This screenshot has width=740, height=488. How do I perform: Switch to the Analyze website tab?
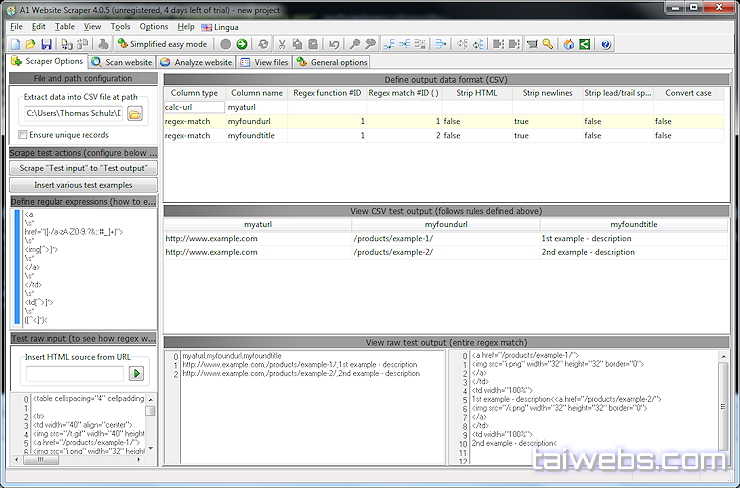click(x=195, y=62)
